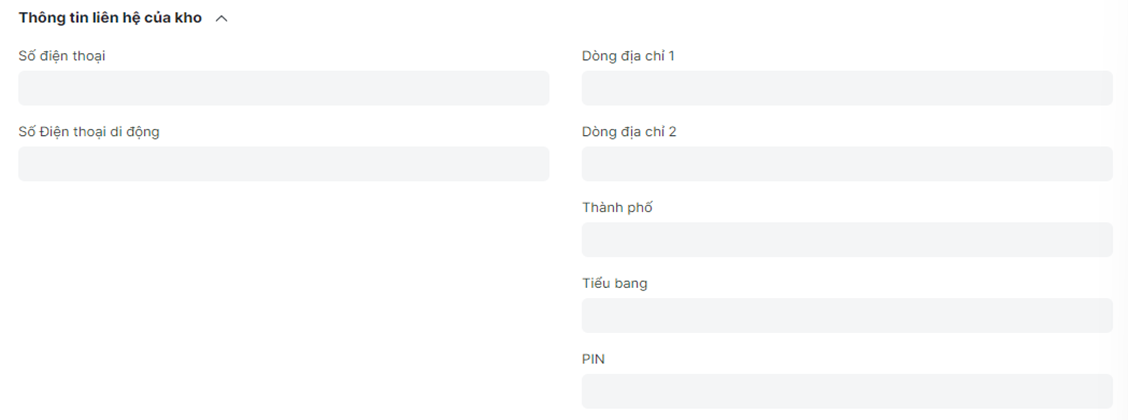
Task: Focus the Số Điện thoại di động field
Action: (x=283, y=164)
